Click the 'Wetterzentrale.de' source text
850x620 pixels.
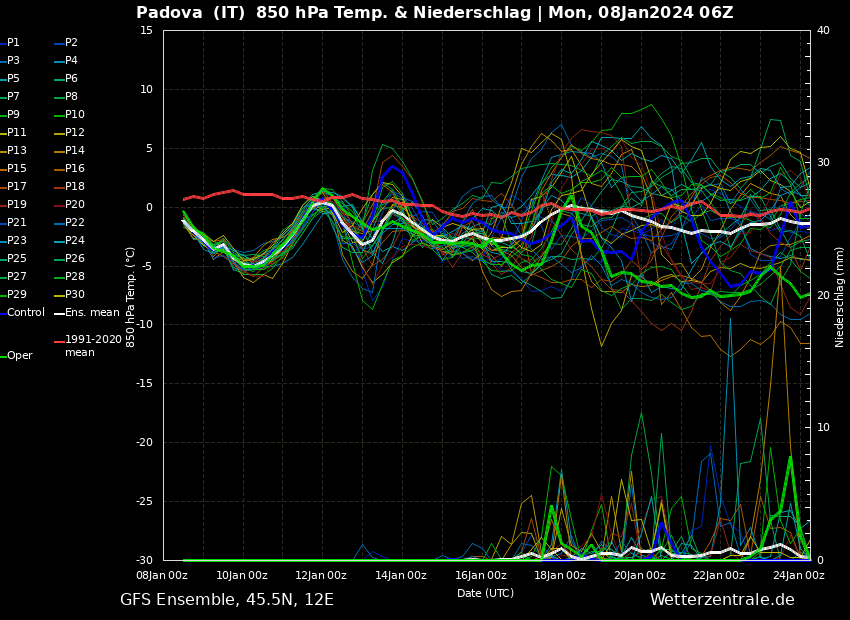pyautogui.click(x=722, y=599)
